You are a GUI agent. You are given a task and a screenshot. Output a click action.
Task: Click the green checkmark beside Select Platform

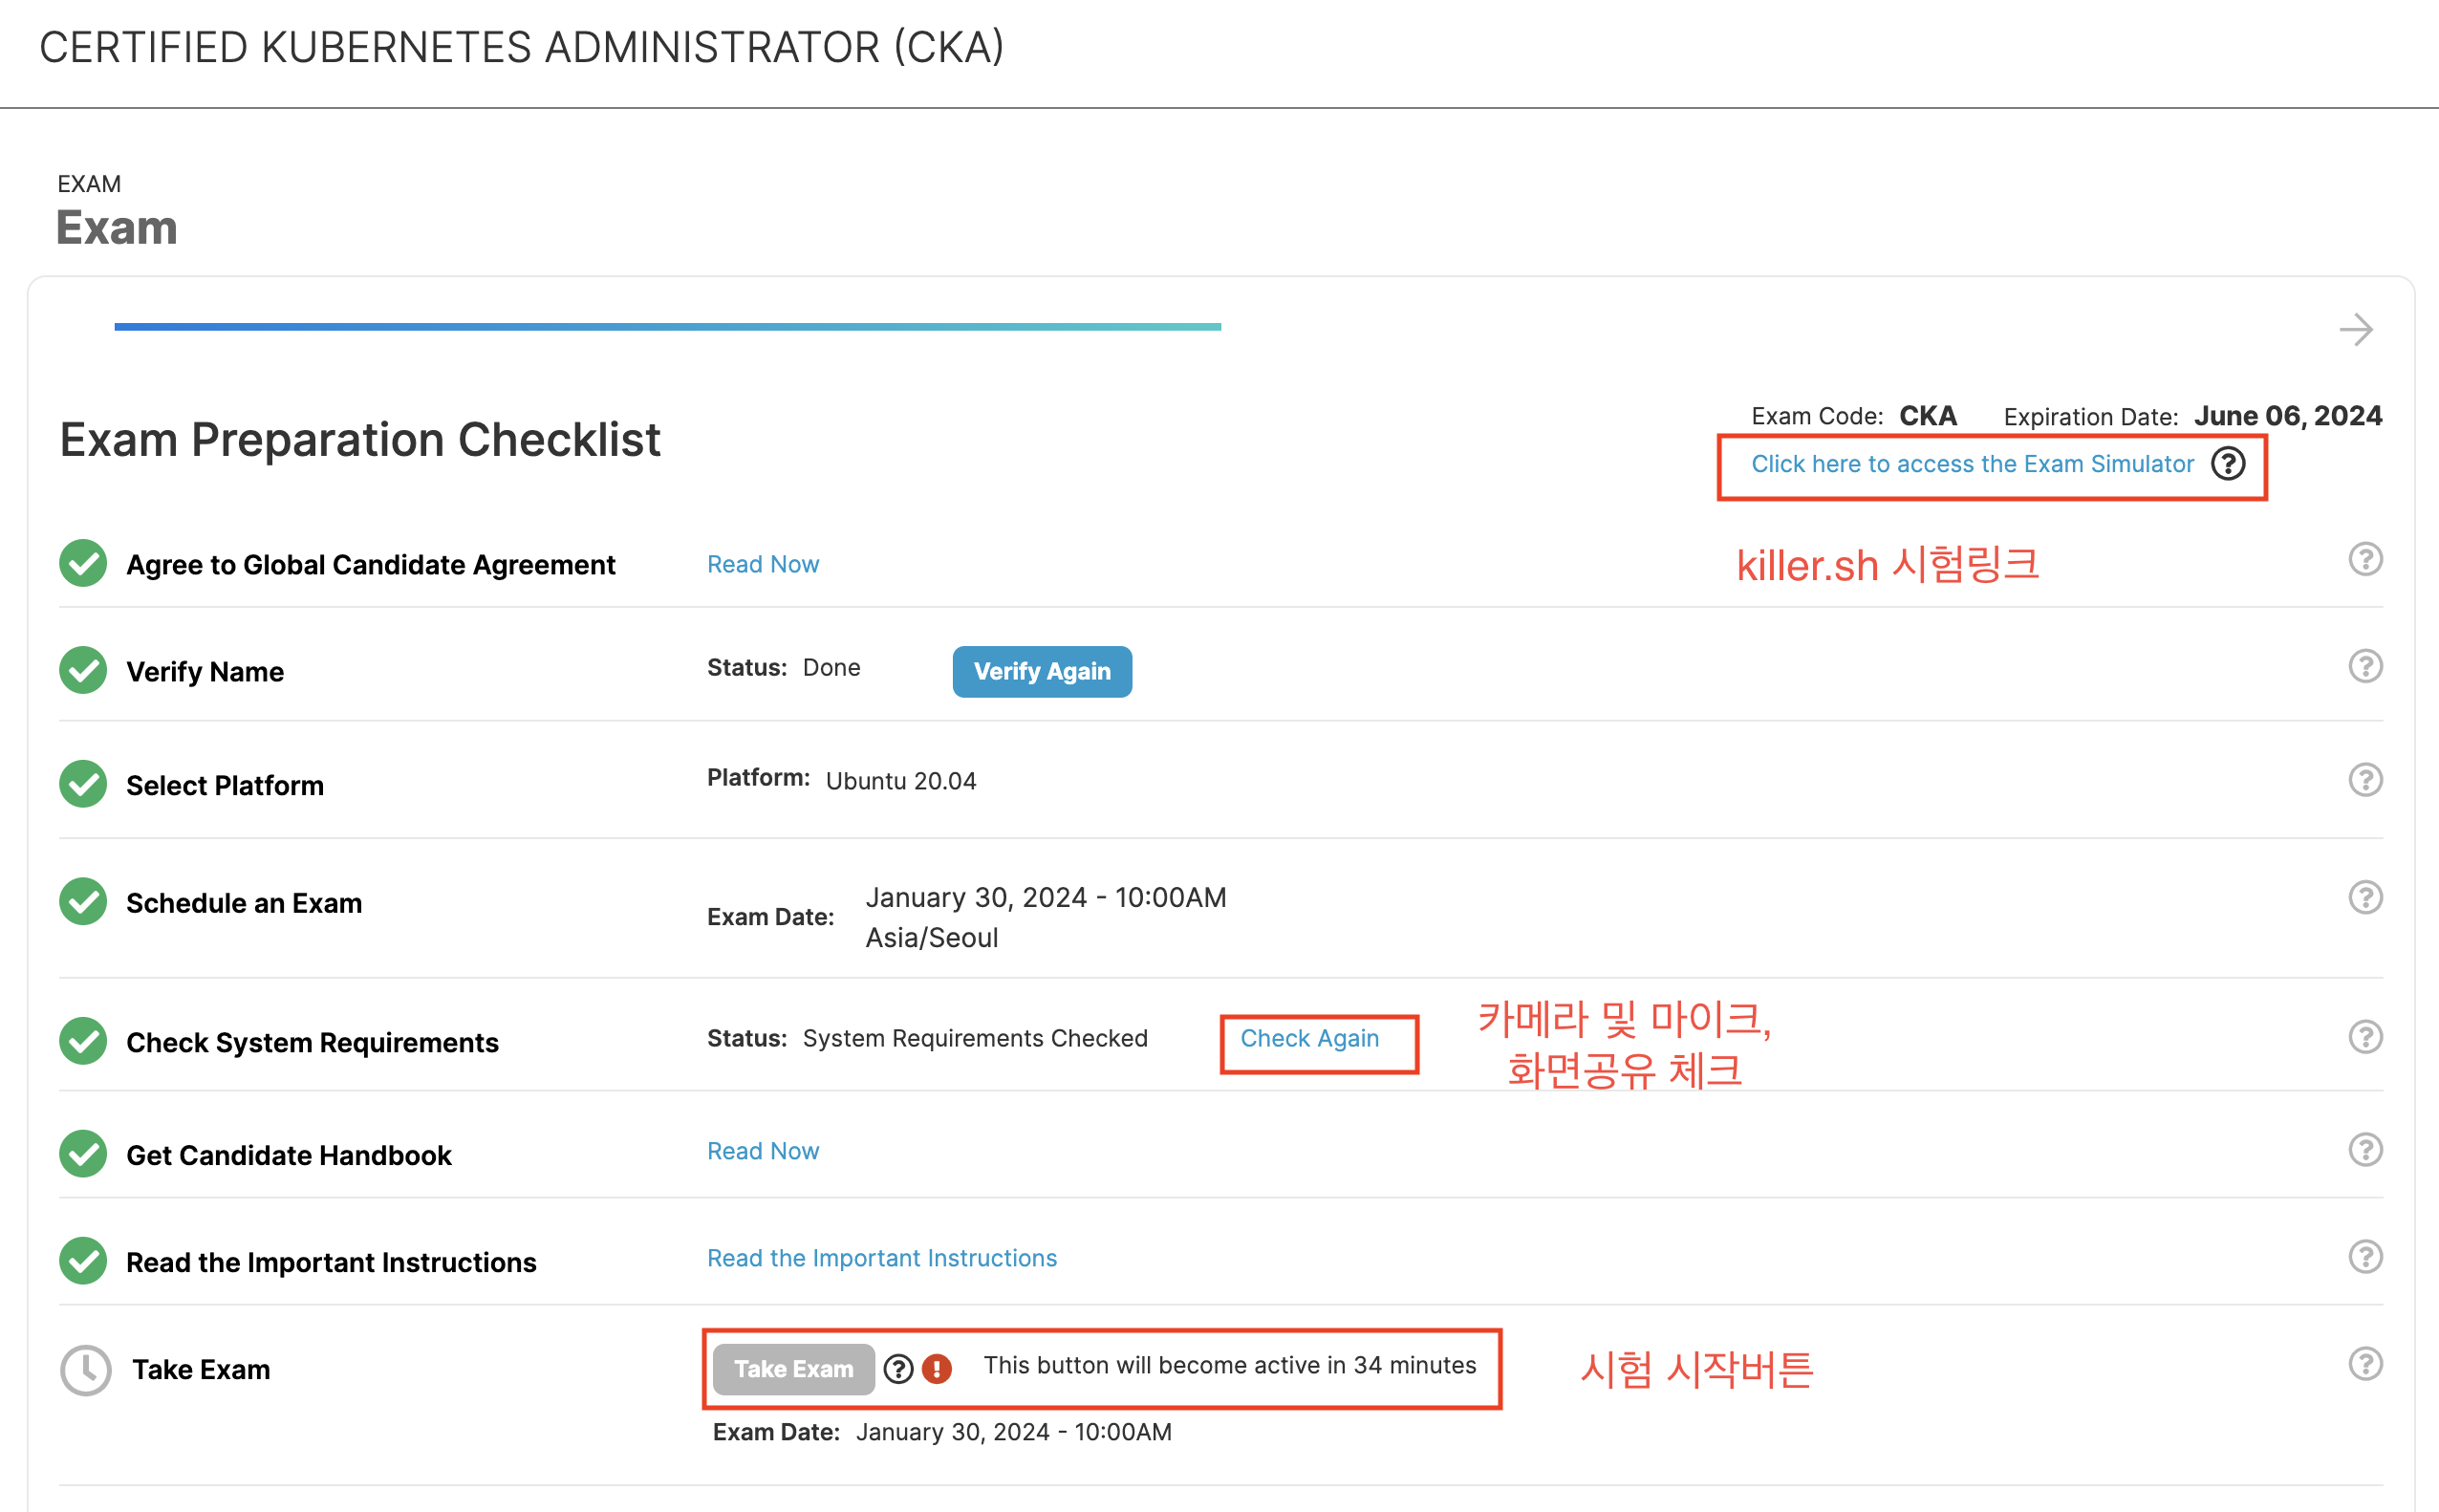(x=83, y=785)
